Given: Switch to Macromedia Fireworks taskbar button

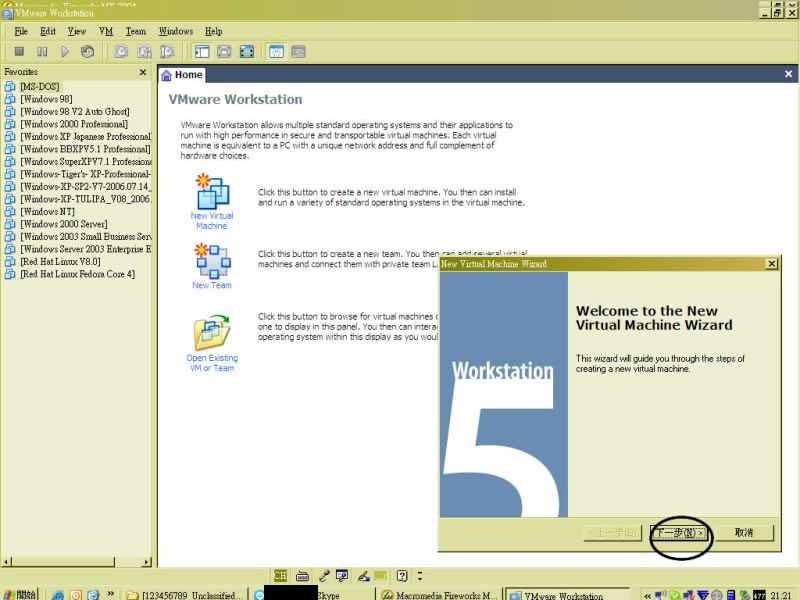Looking at the screenshot, I should point(440,595).
